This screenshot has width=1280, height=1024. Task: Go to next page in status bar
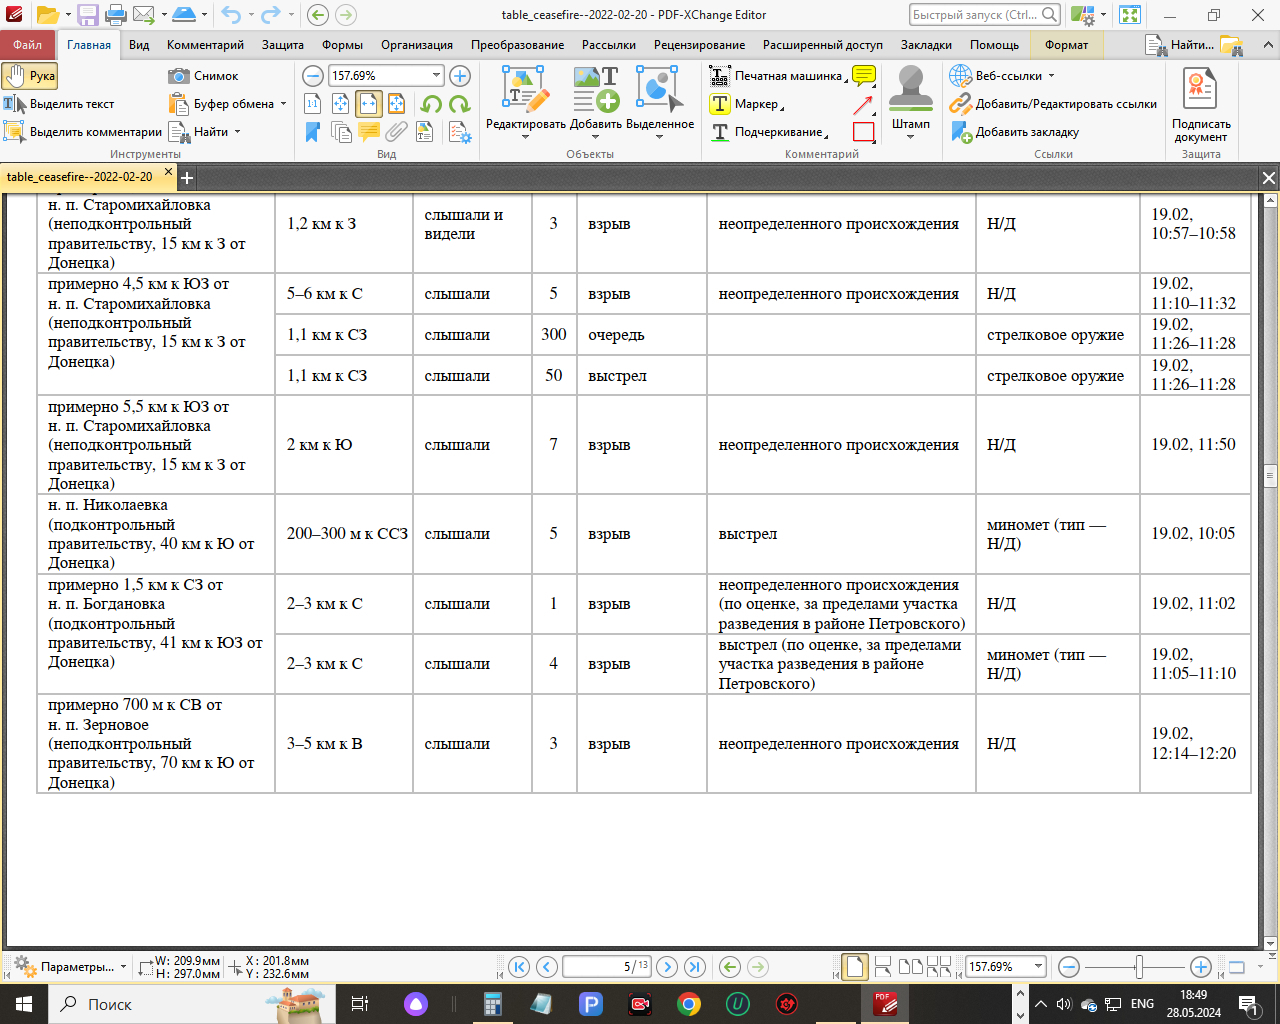pos(667,967)
